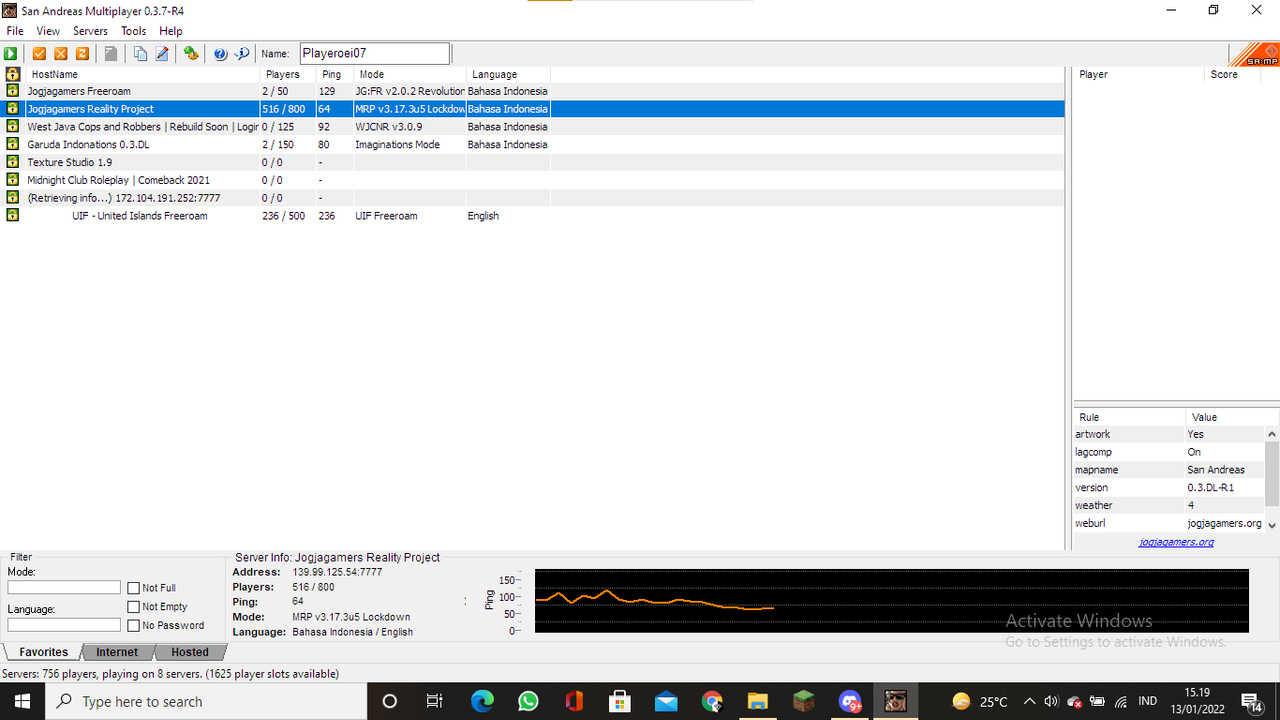
Task: Click the Copy Server Info icon
Action: tap(140, 54)
